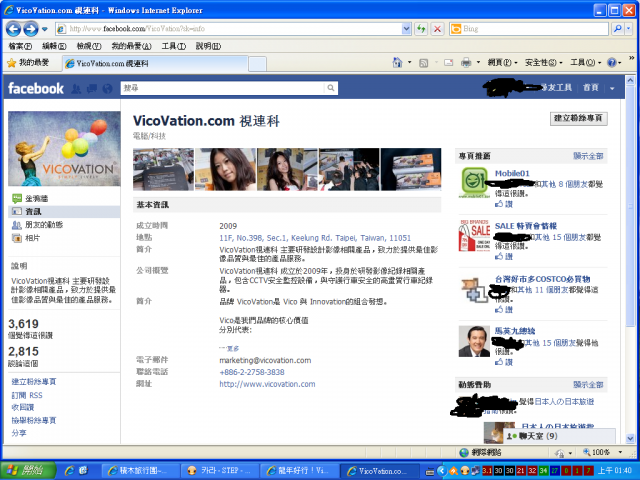Click the address bar URL field
The width and height of the screenshot is (640, 480).
click(x=229, y=29)
